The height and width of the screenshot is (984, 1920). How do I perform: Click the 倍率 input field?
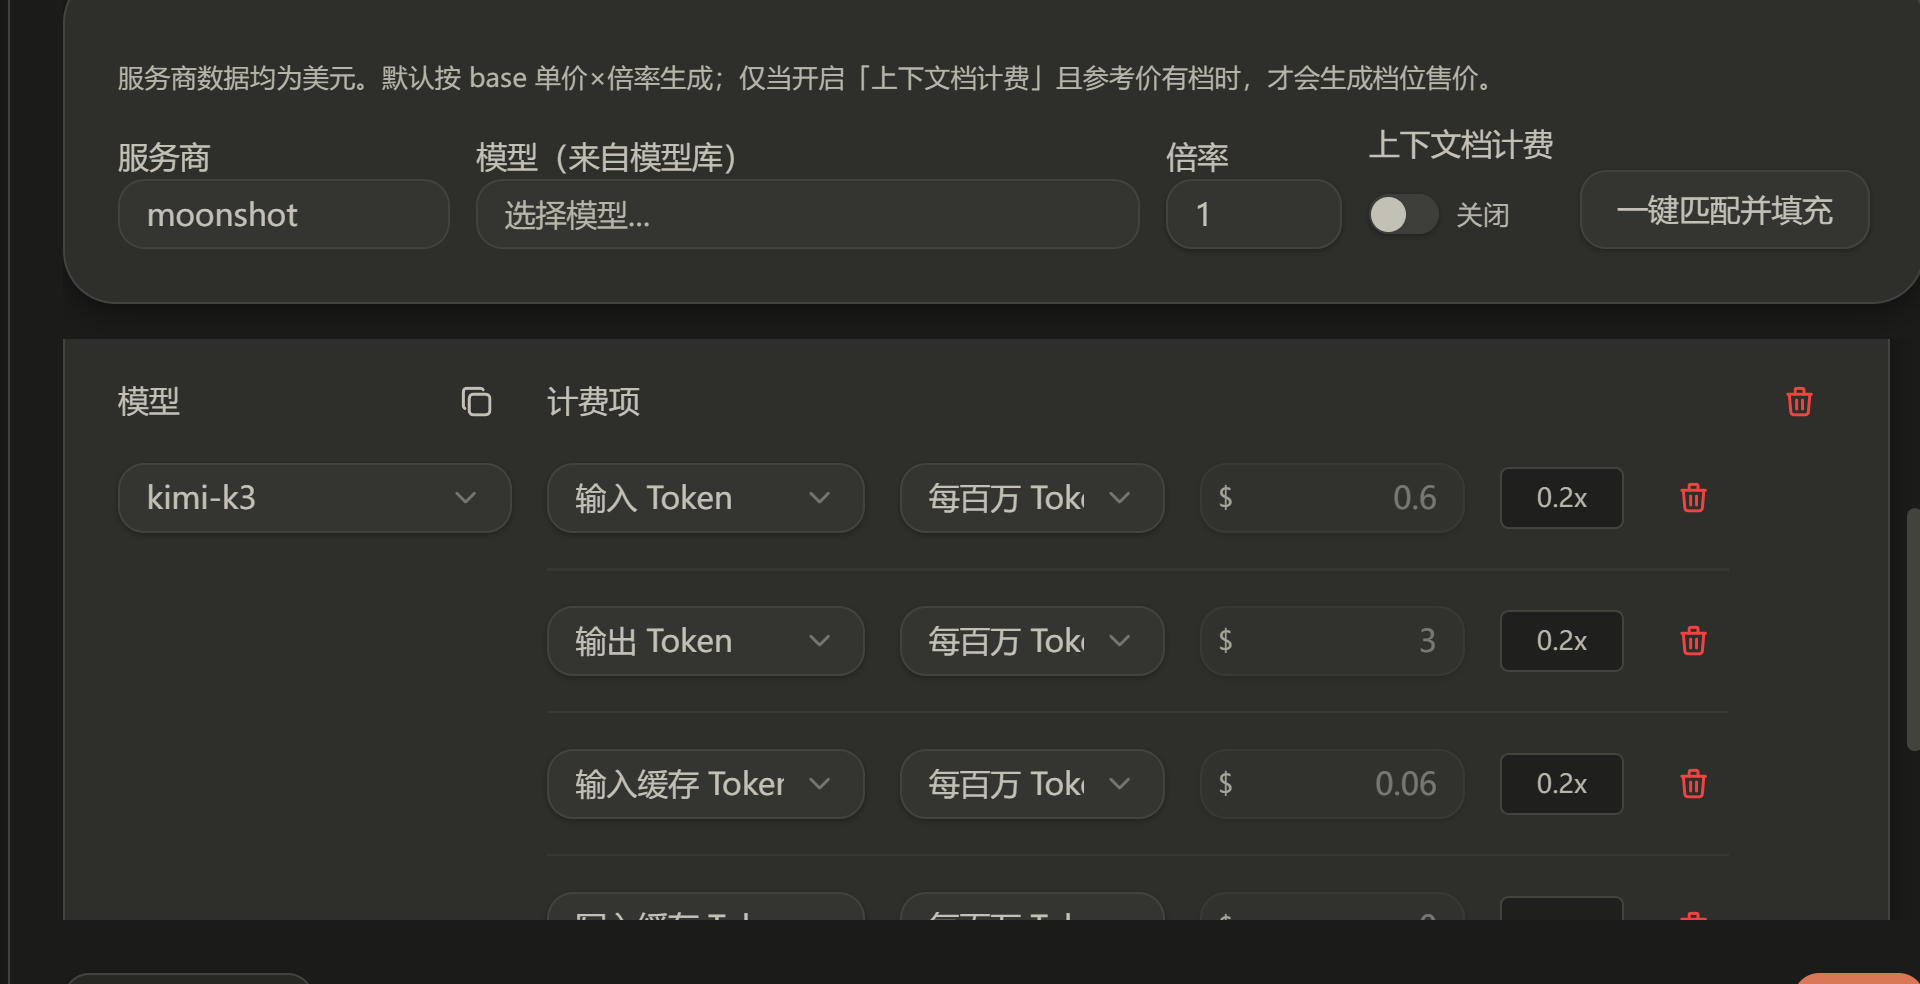click(x=1253, y=214)
